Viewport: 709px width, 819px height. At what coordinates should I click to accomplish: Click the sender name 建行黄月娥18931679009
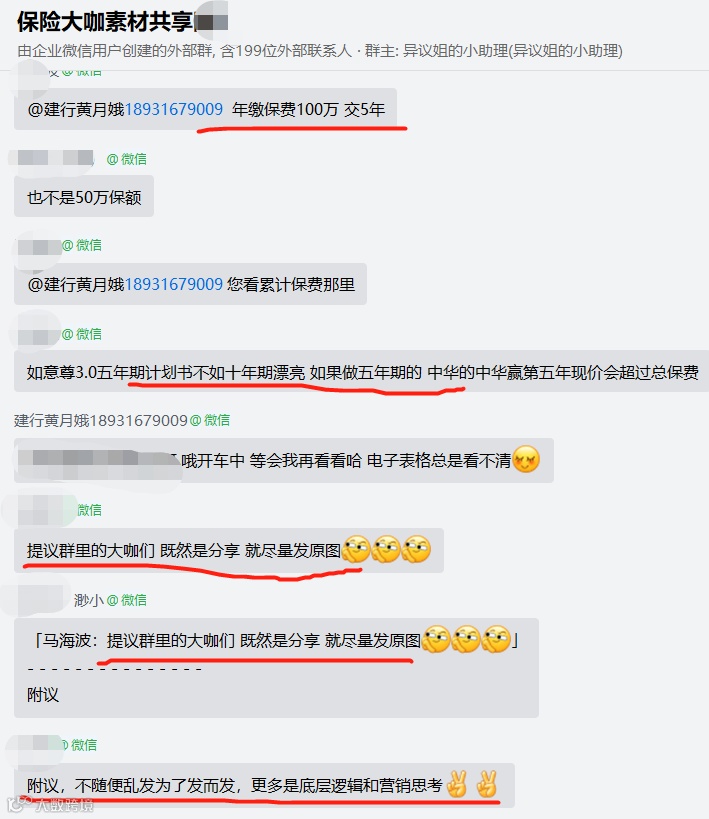click(x=100, y=420)
